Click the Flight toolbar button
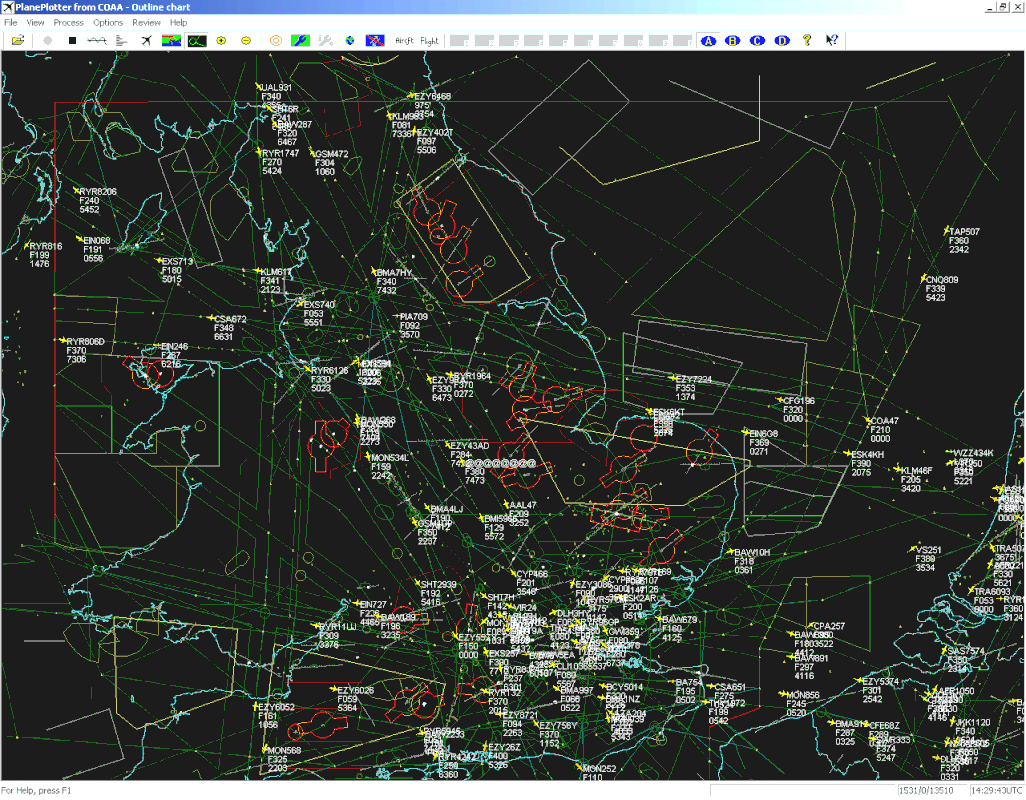The image size is (1026, 800). coord(429,41)
